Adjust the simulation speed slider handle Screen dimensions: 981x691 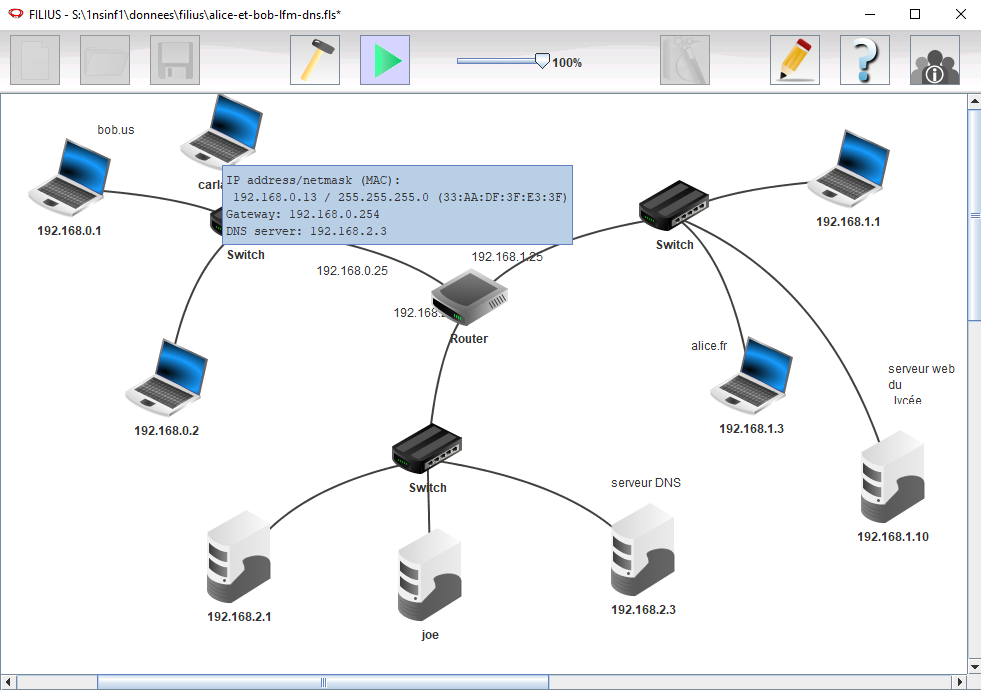click(542, 61)
